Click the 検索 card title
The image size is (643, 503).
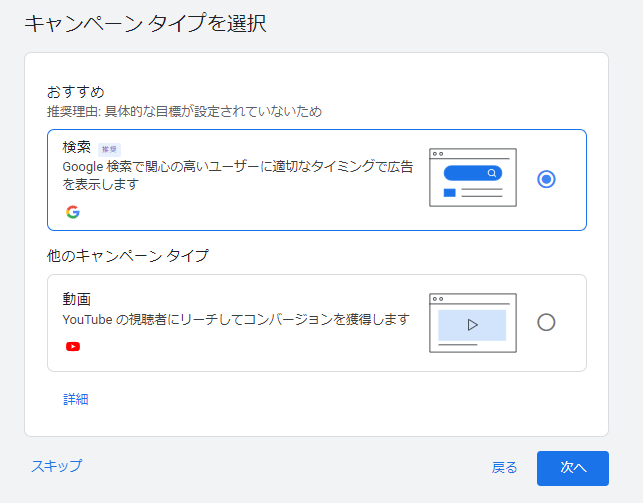pos(76,147)
